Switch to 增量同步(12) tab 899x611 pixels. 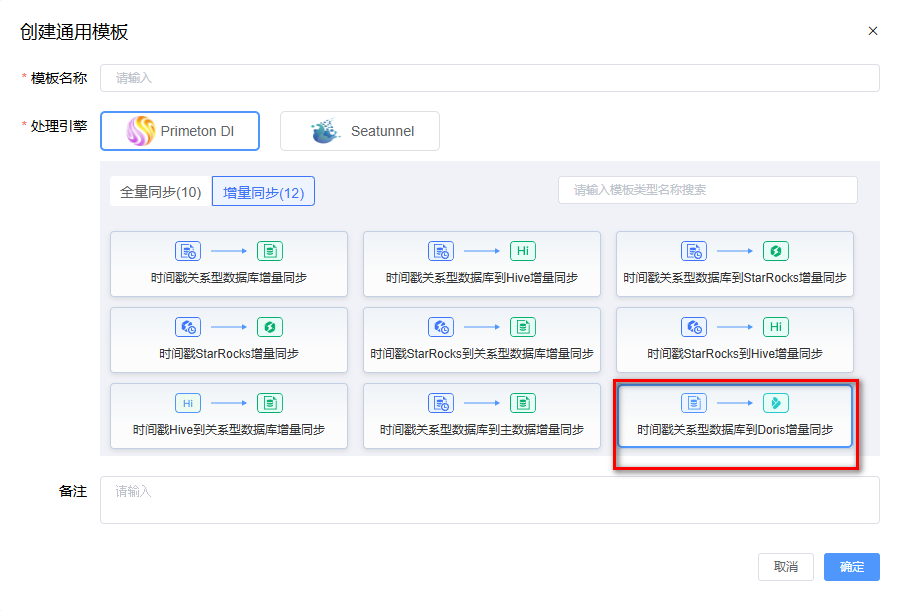pyautogui.click(x=263, y=192)
